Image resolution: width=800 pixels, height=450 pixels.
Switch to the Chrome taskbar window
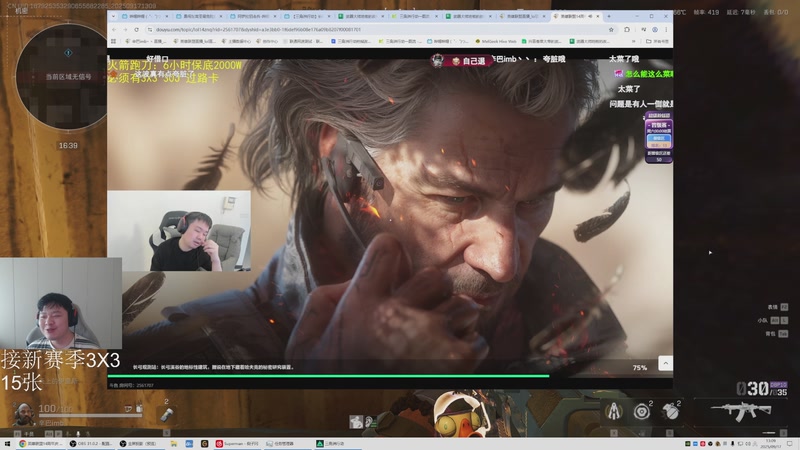coord(40,444)
